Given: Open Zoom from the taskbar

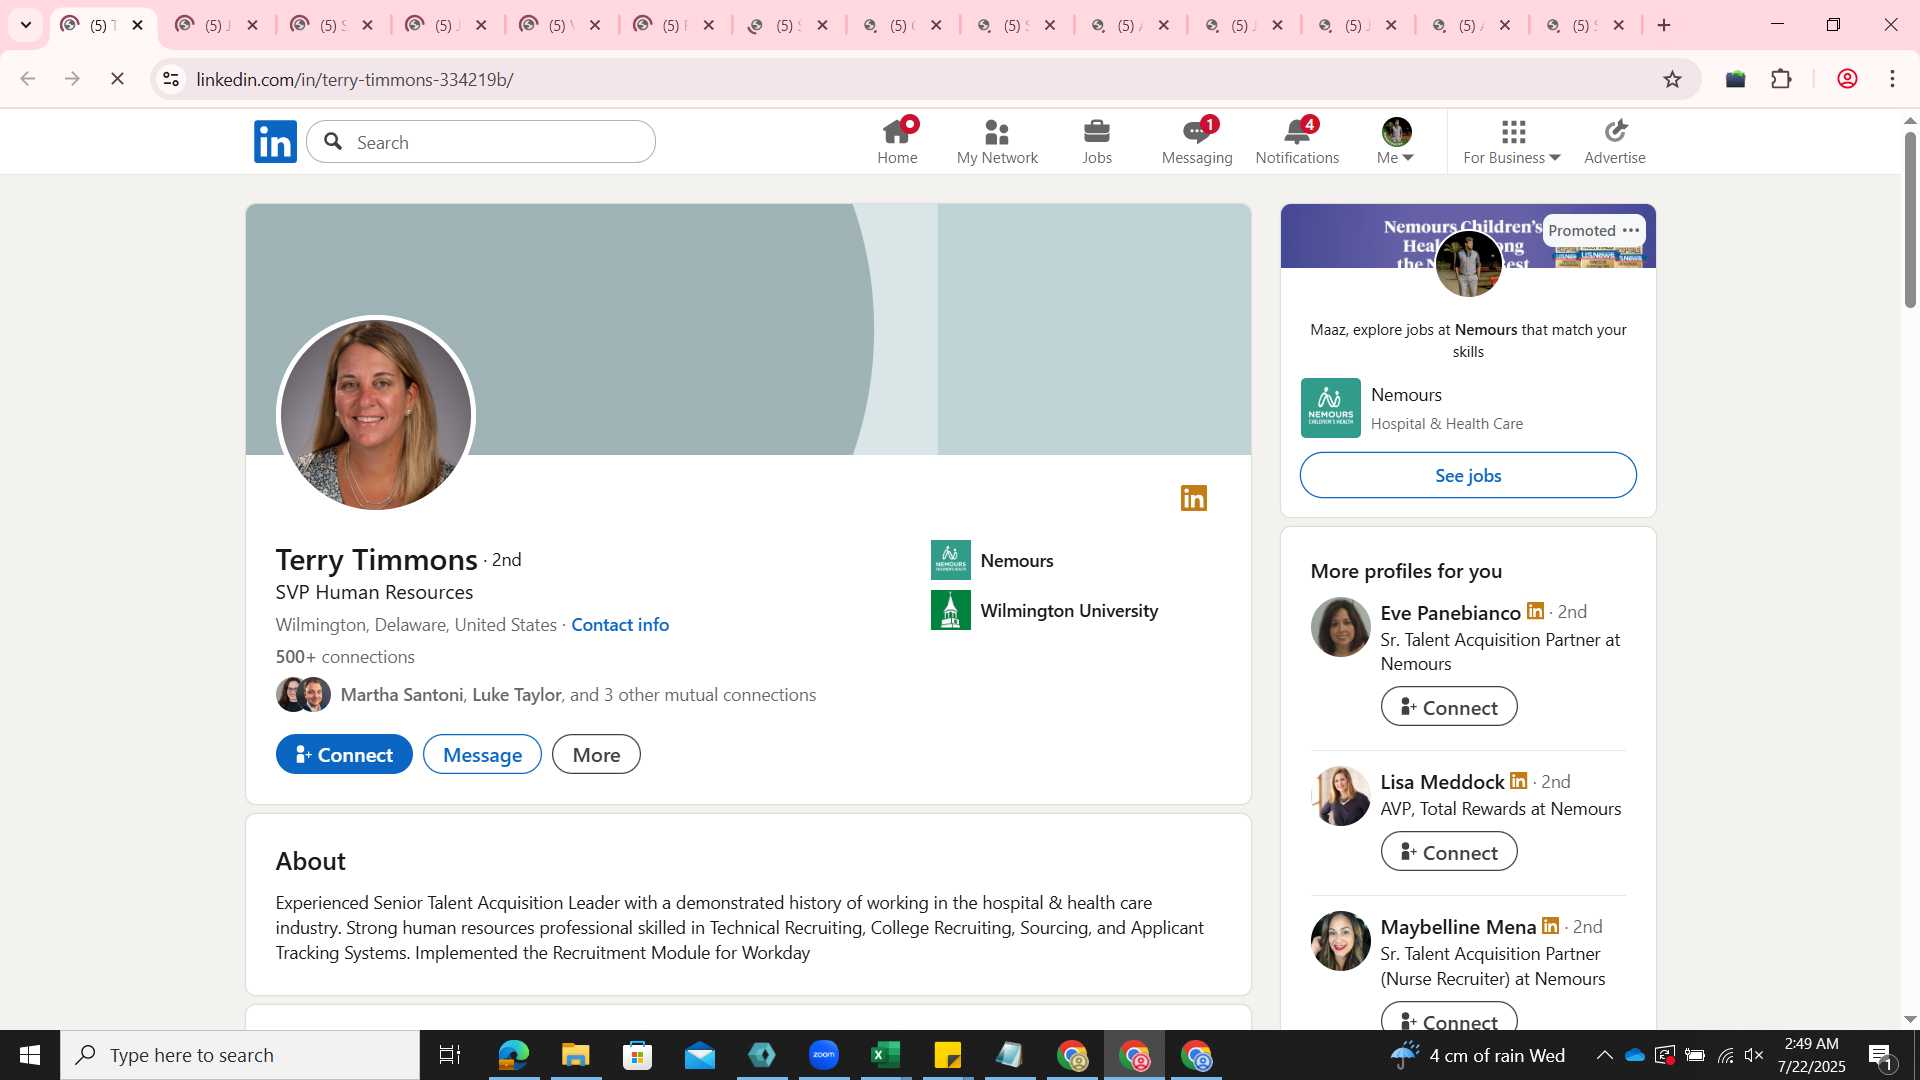Looking at the screenshot, I should pos(824,1055).
